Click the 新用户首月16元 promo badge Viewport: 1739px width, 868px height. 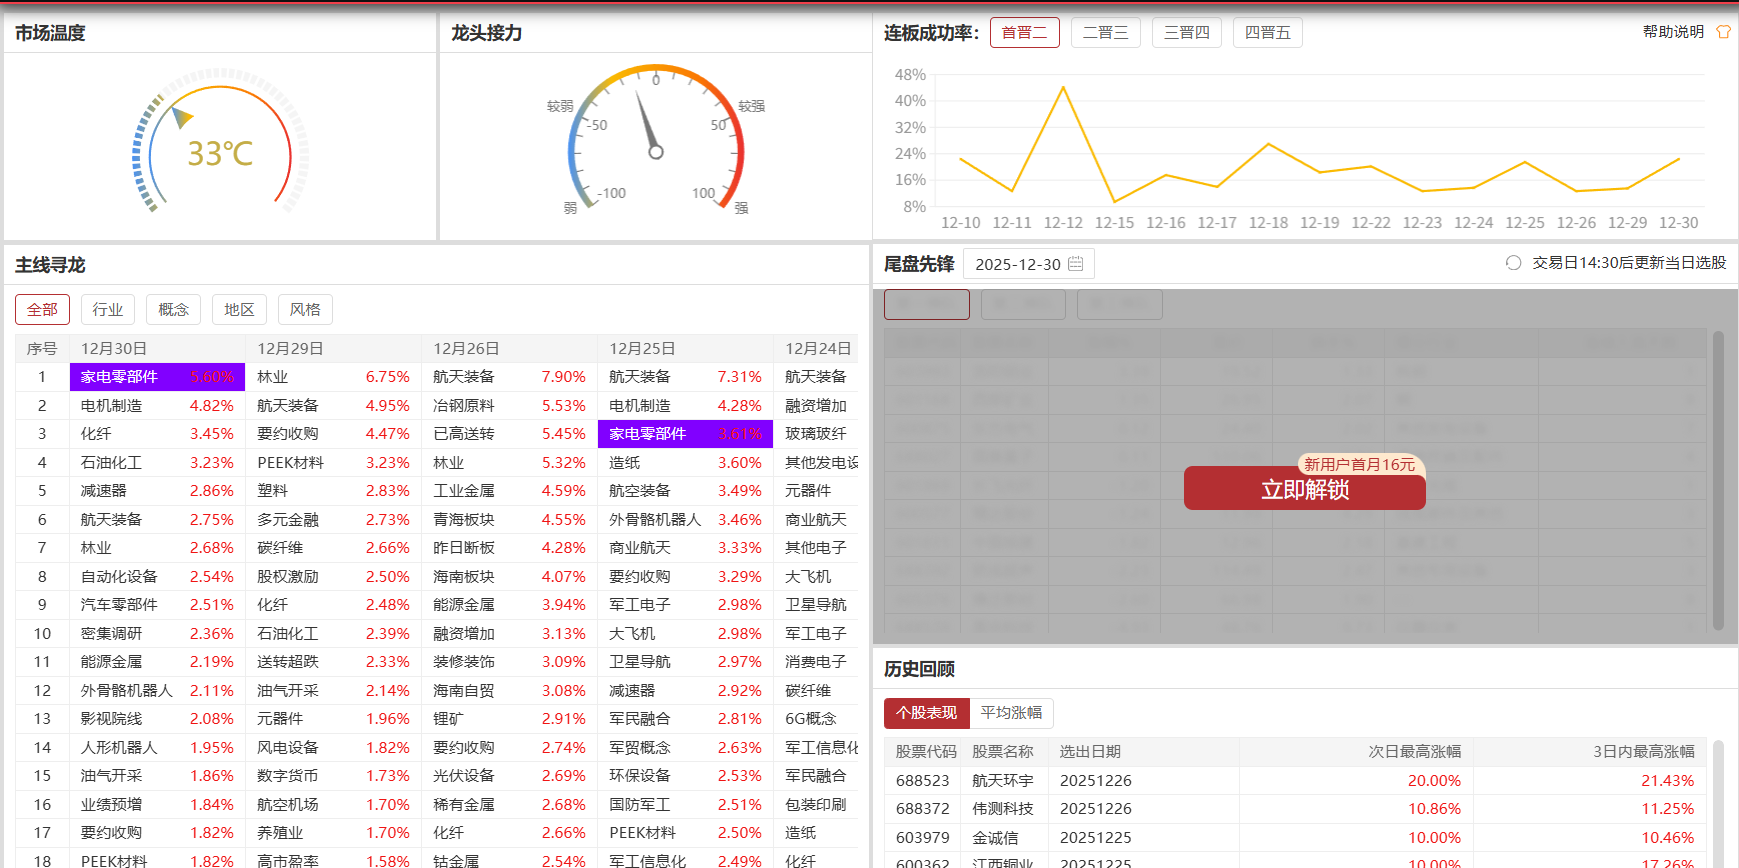point(1360,464)
